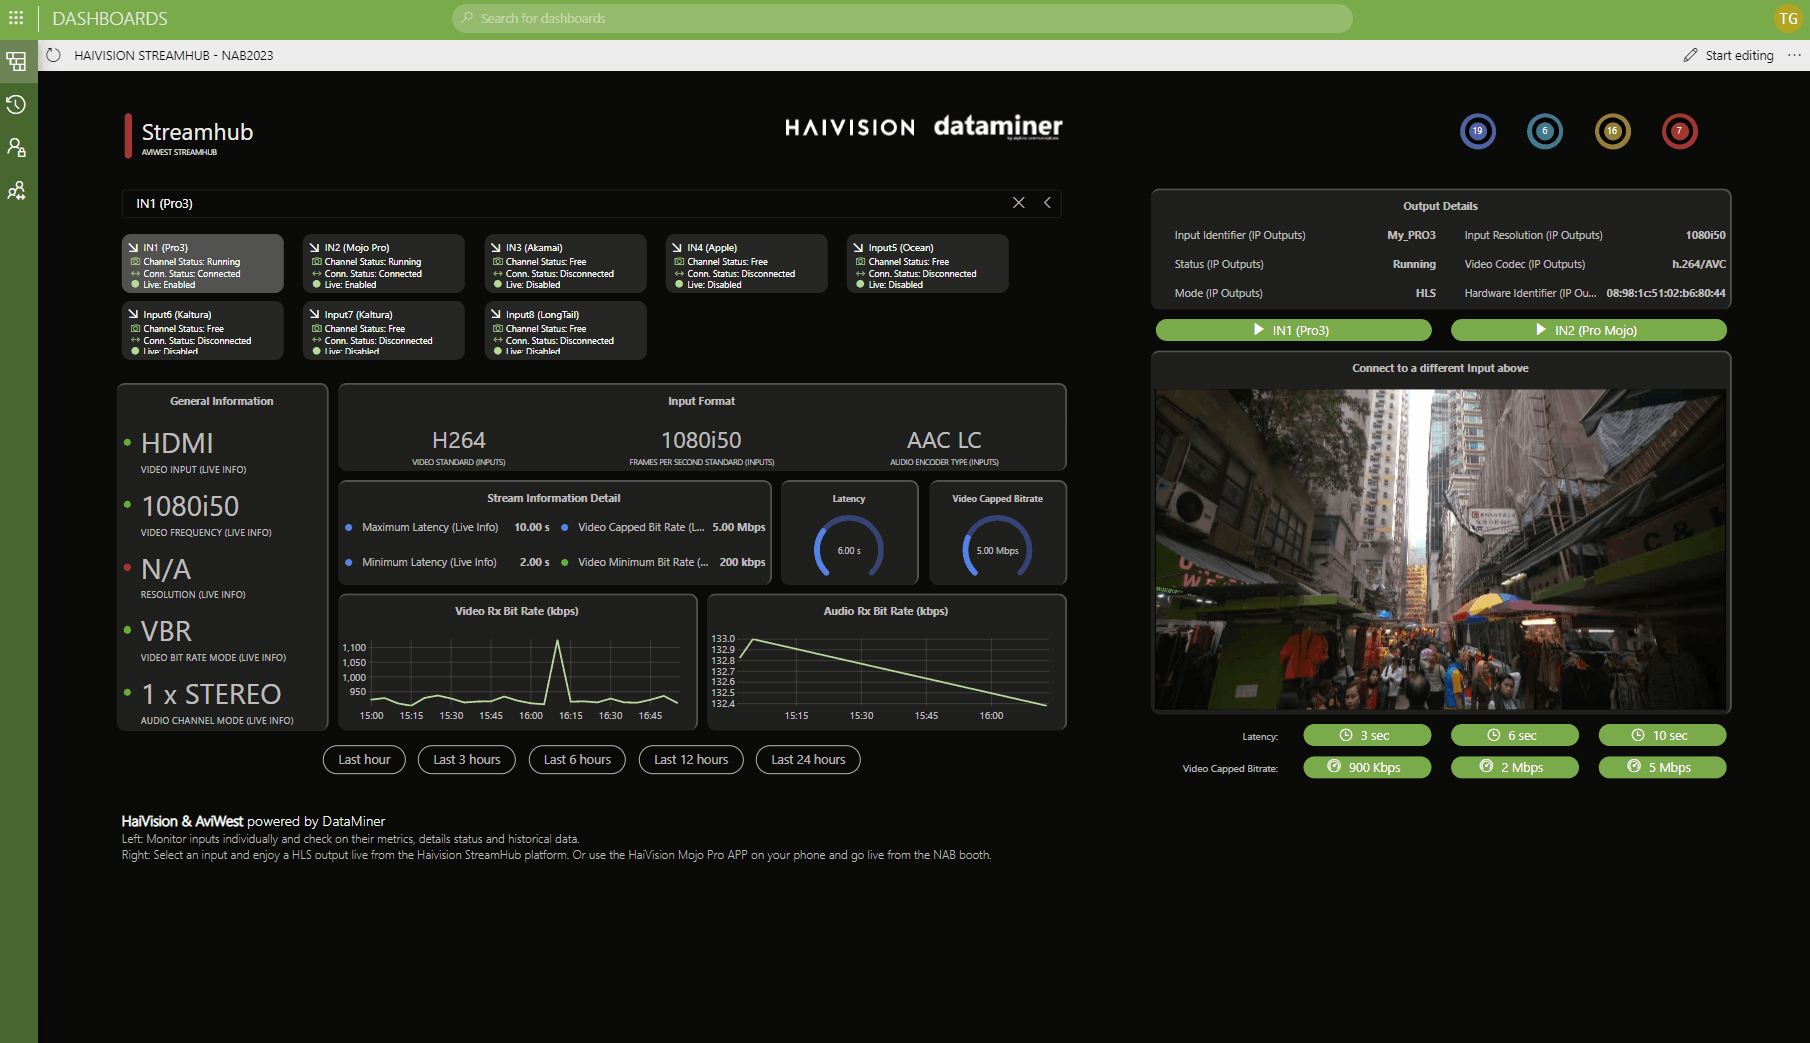
Task: Select the Input6 (Kaltura) input card
Action: [203, 330]
